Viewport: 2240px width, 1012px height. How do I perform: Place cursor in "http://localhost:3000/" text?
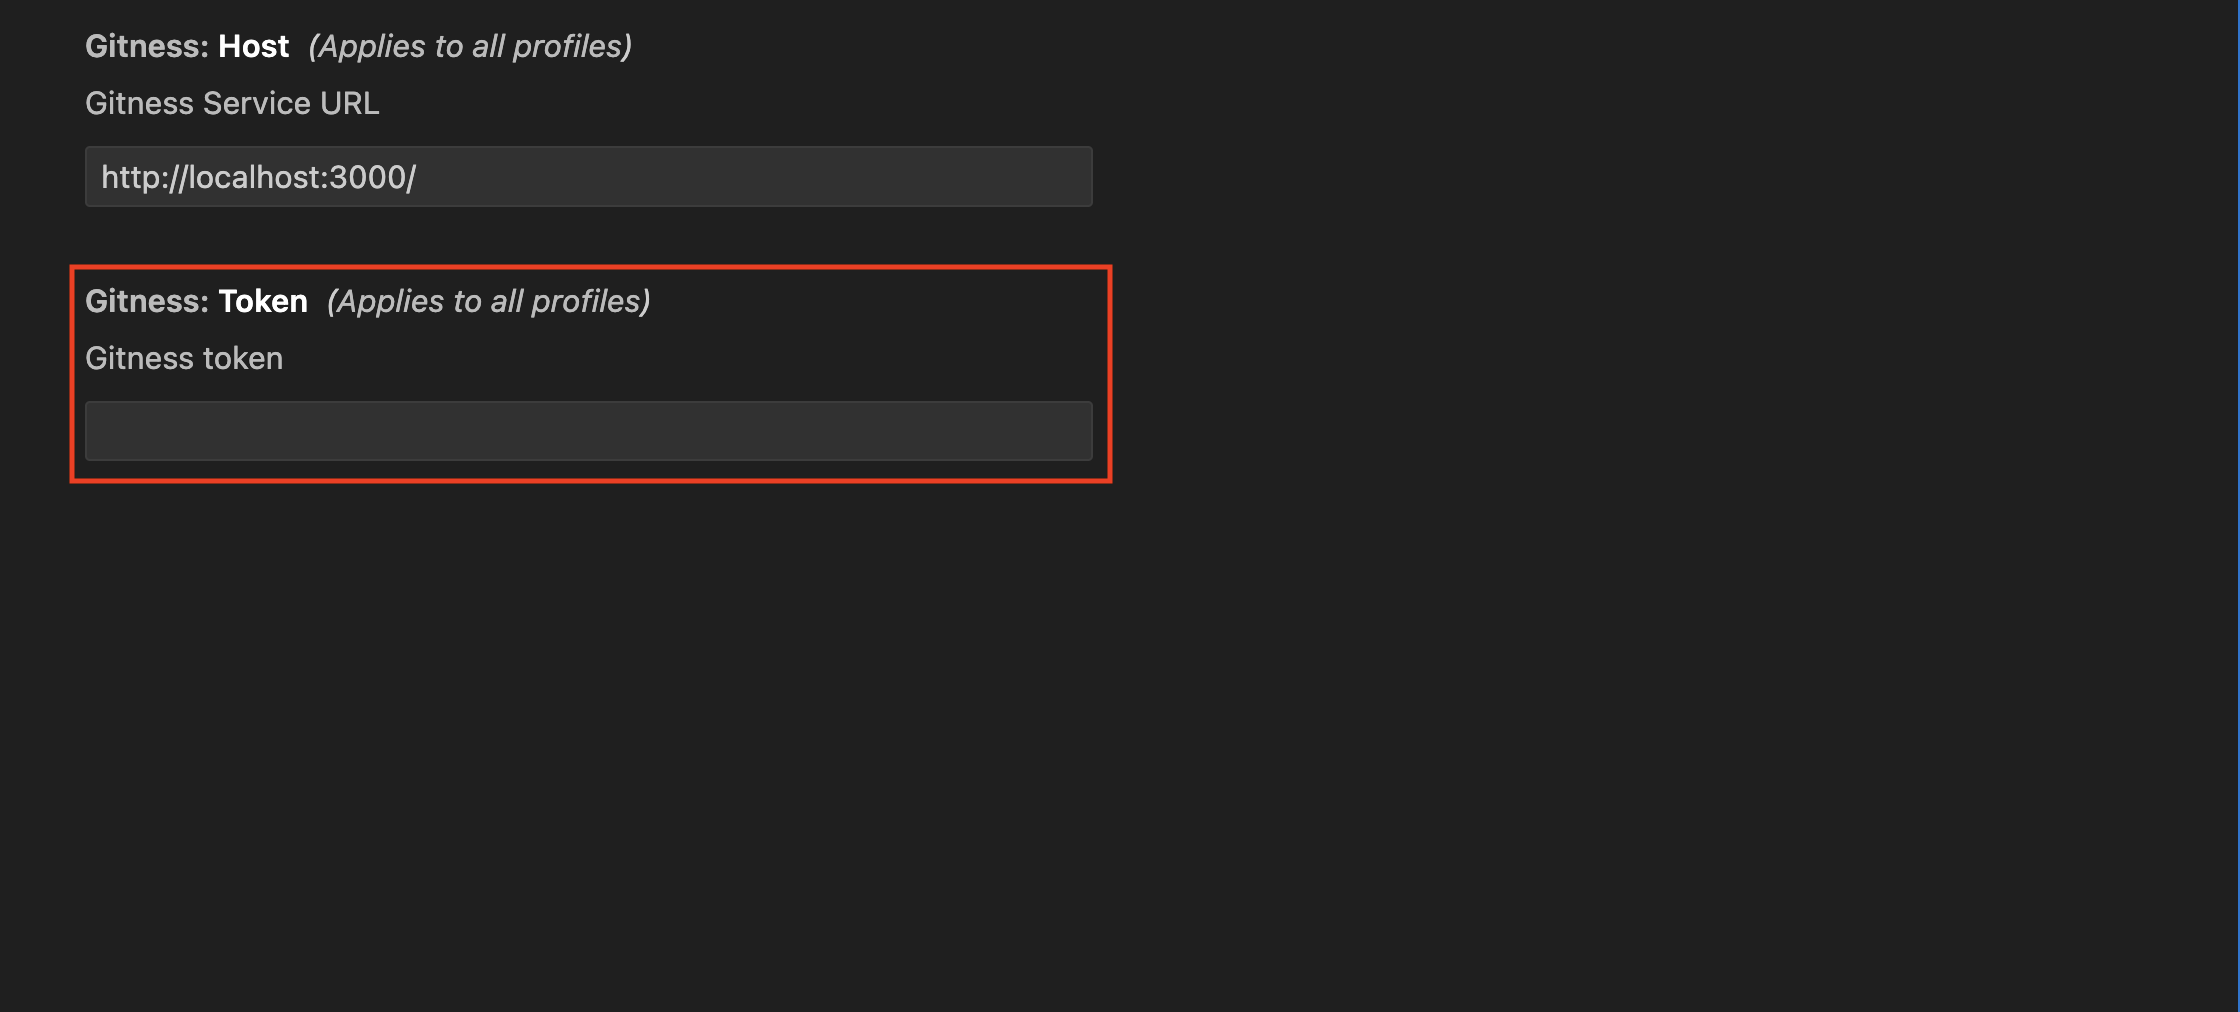[x=258, y=177]
